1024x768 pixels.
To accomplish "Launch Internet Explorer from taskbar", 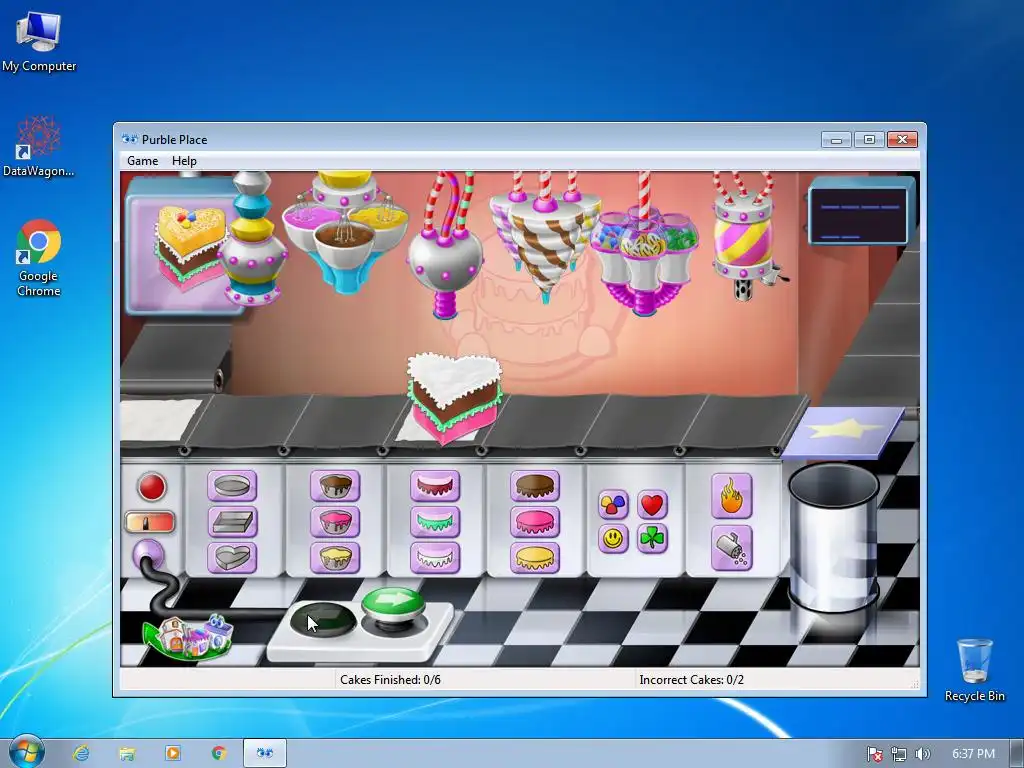I will pyautogui.click(x=81, y=753).
